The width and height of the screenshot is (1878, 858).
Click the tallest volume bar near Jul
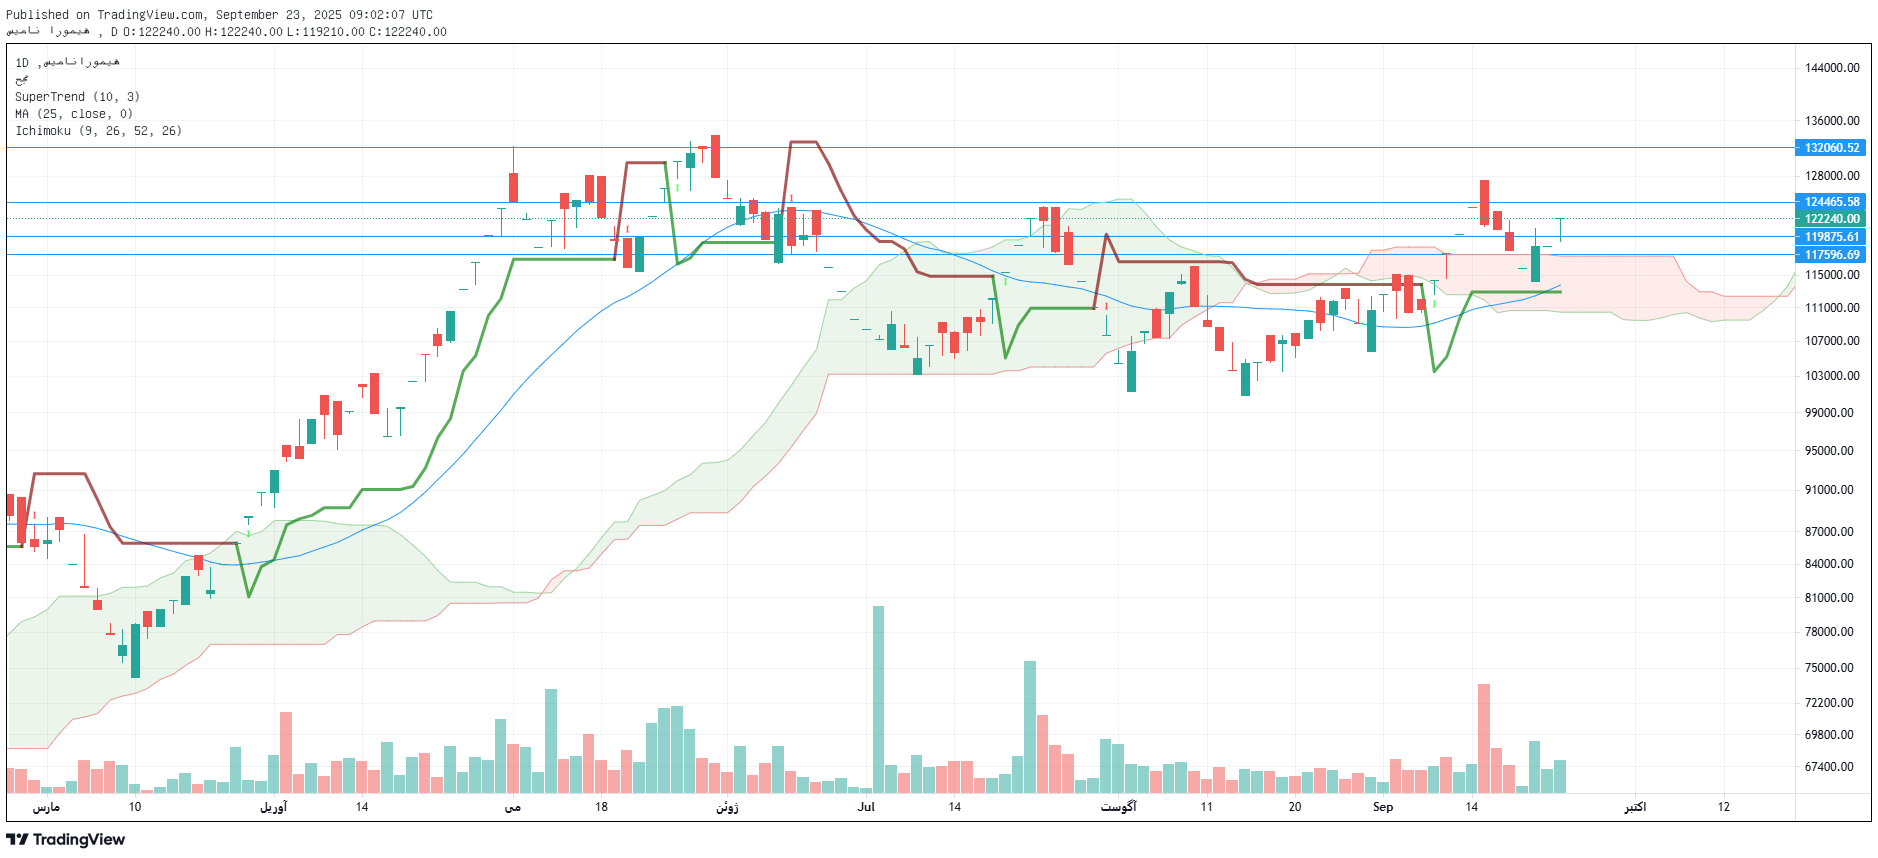click(878, 698)
